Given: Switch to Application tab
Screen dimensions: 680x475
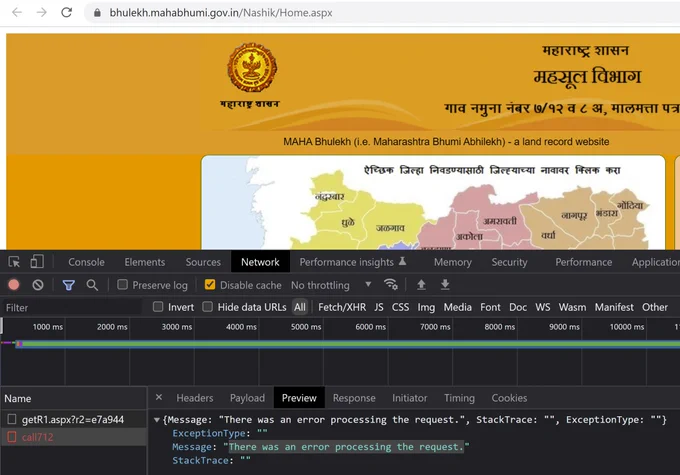Looking at the screenshot, I should 656,262.
